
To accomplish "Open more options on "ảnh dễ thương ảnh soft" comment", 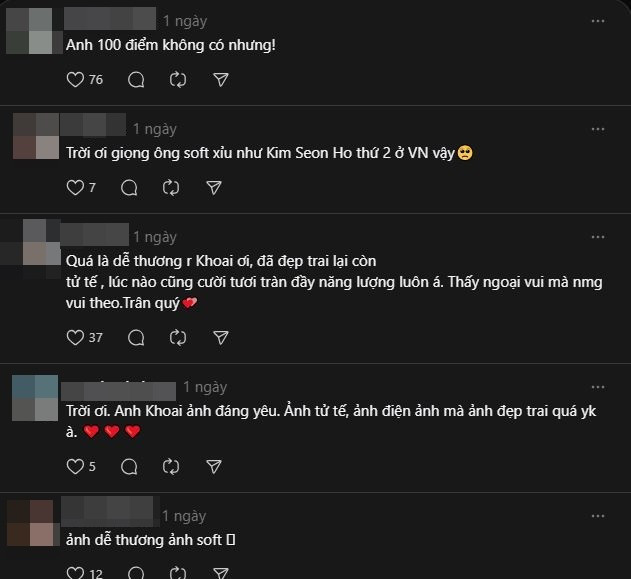I will tap(598, 516).
